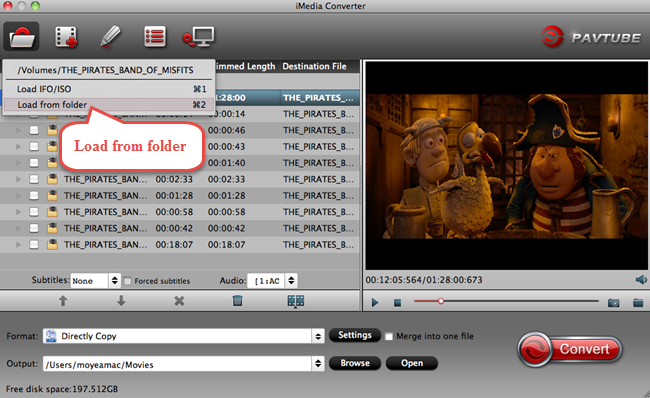
Task: Mute the preview volume speaker icon
Action: tap(641, 280)
